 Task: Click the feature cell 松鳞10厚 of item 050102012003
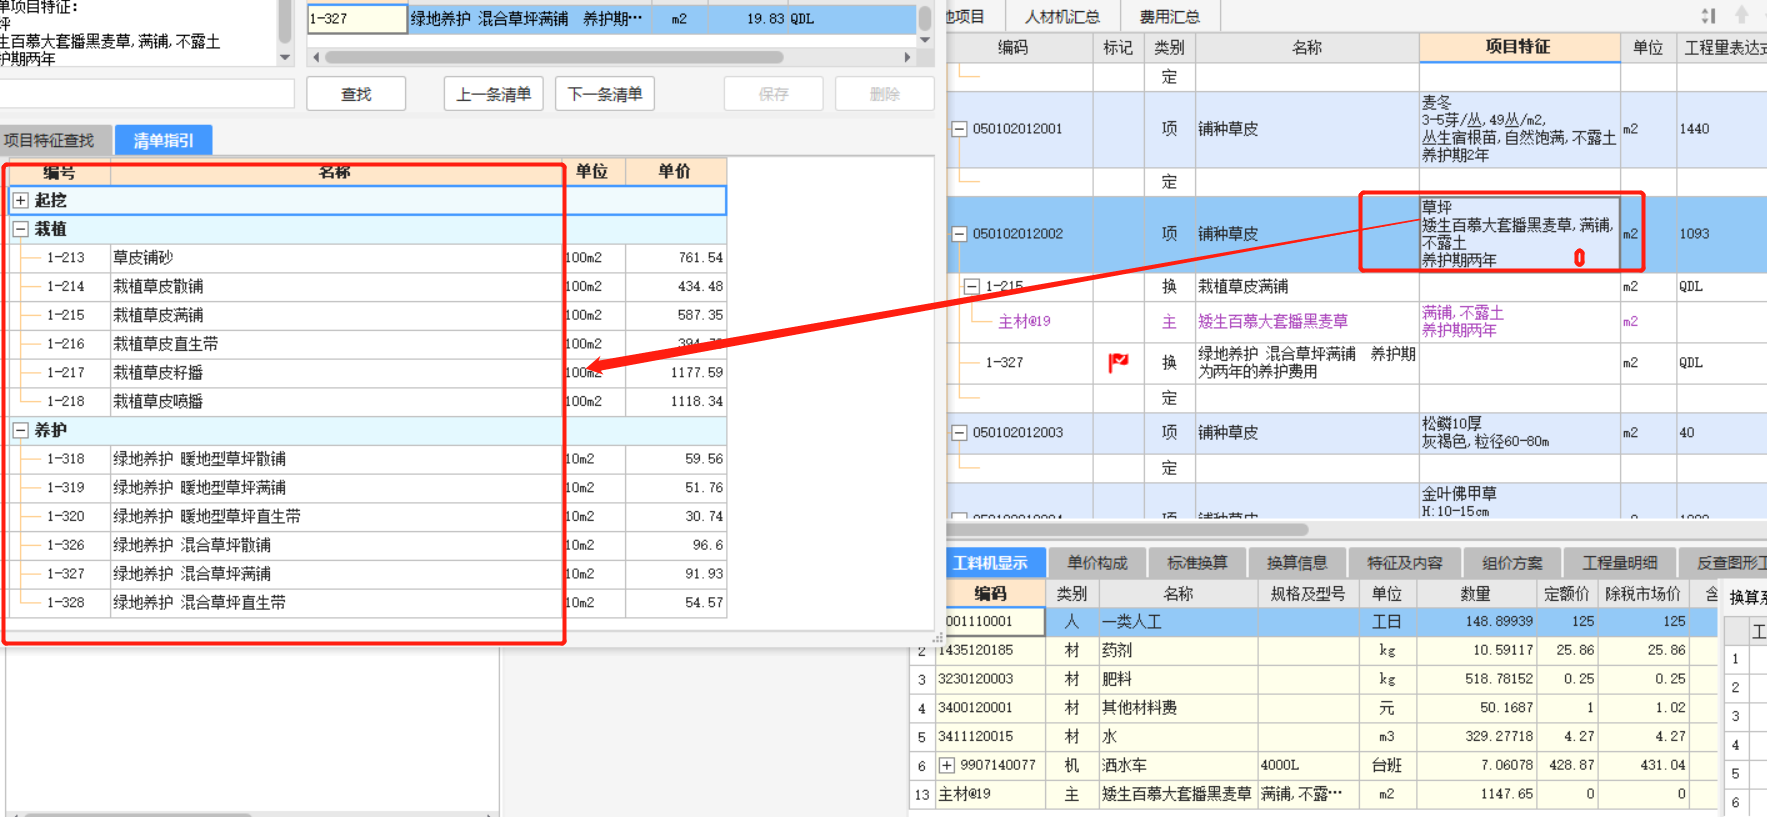point(1518,433)
